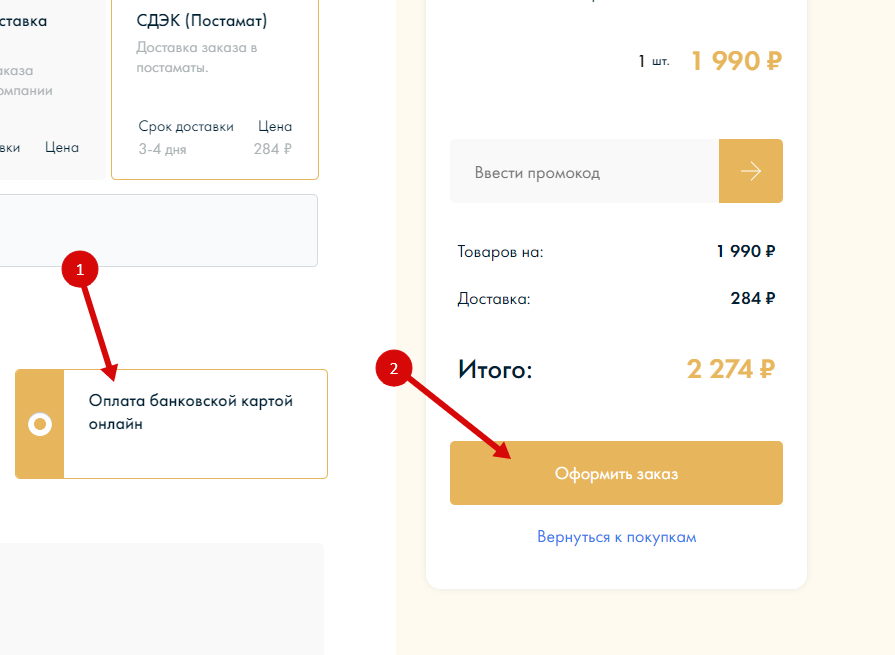Image resolution: width=895 pixels, height=655 pixels.
Task: Click the Оформить заказ button
Action: coord(616,473)
